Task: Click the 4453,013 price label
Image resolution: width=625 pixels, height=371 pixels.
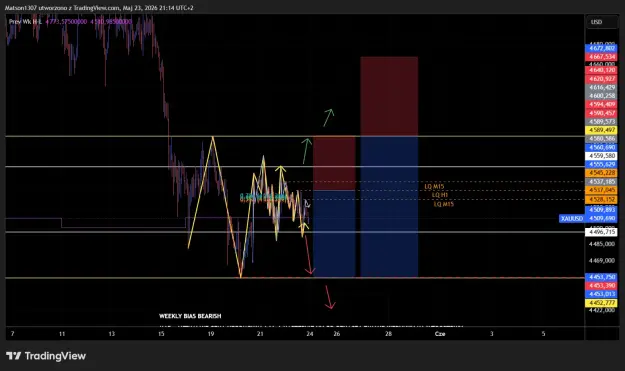Action: [601, 294]
